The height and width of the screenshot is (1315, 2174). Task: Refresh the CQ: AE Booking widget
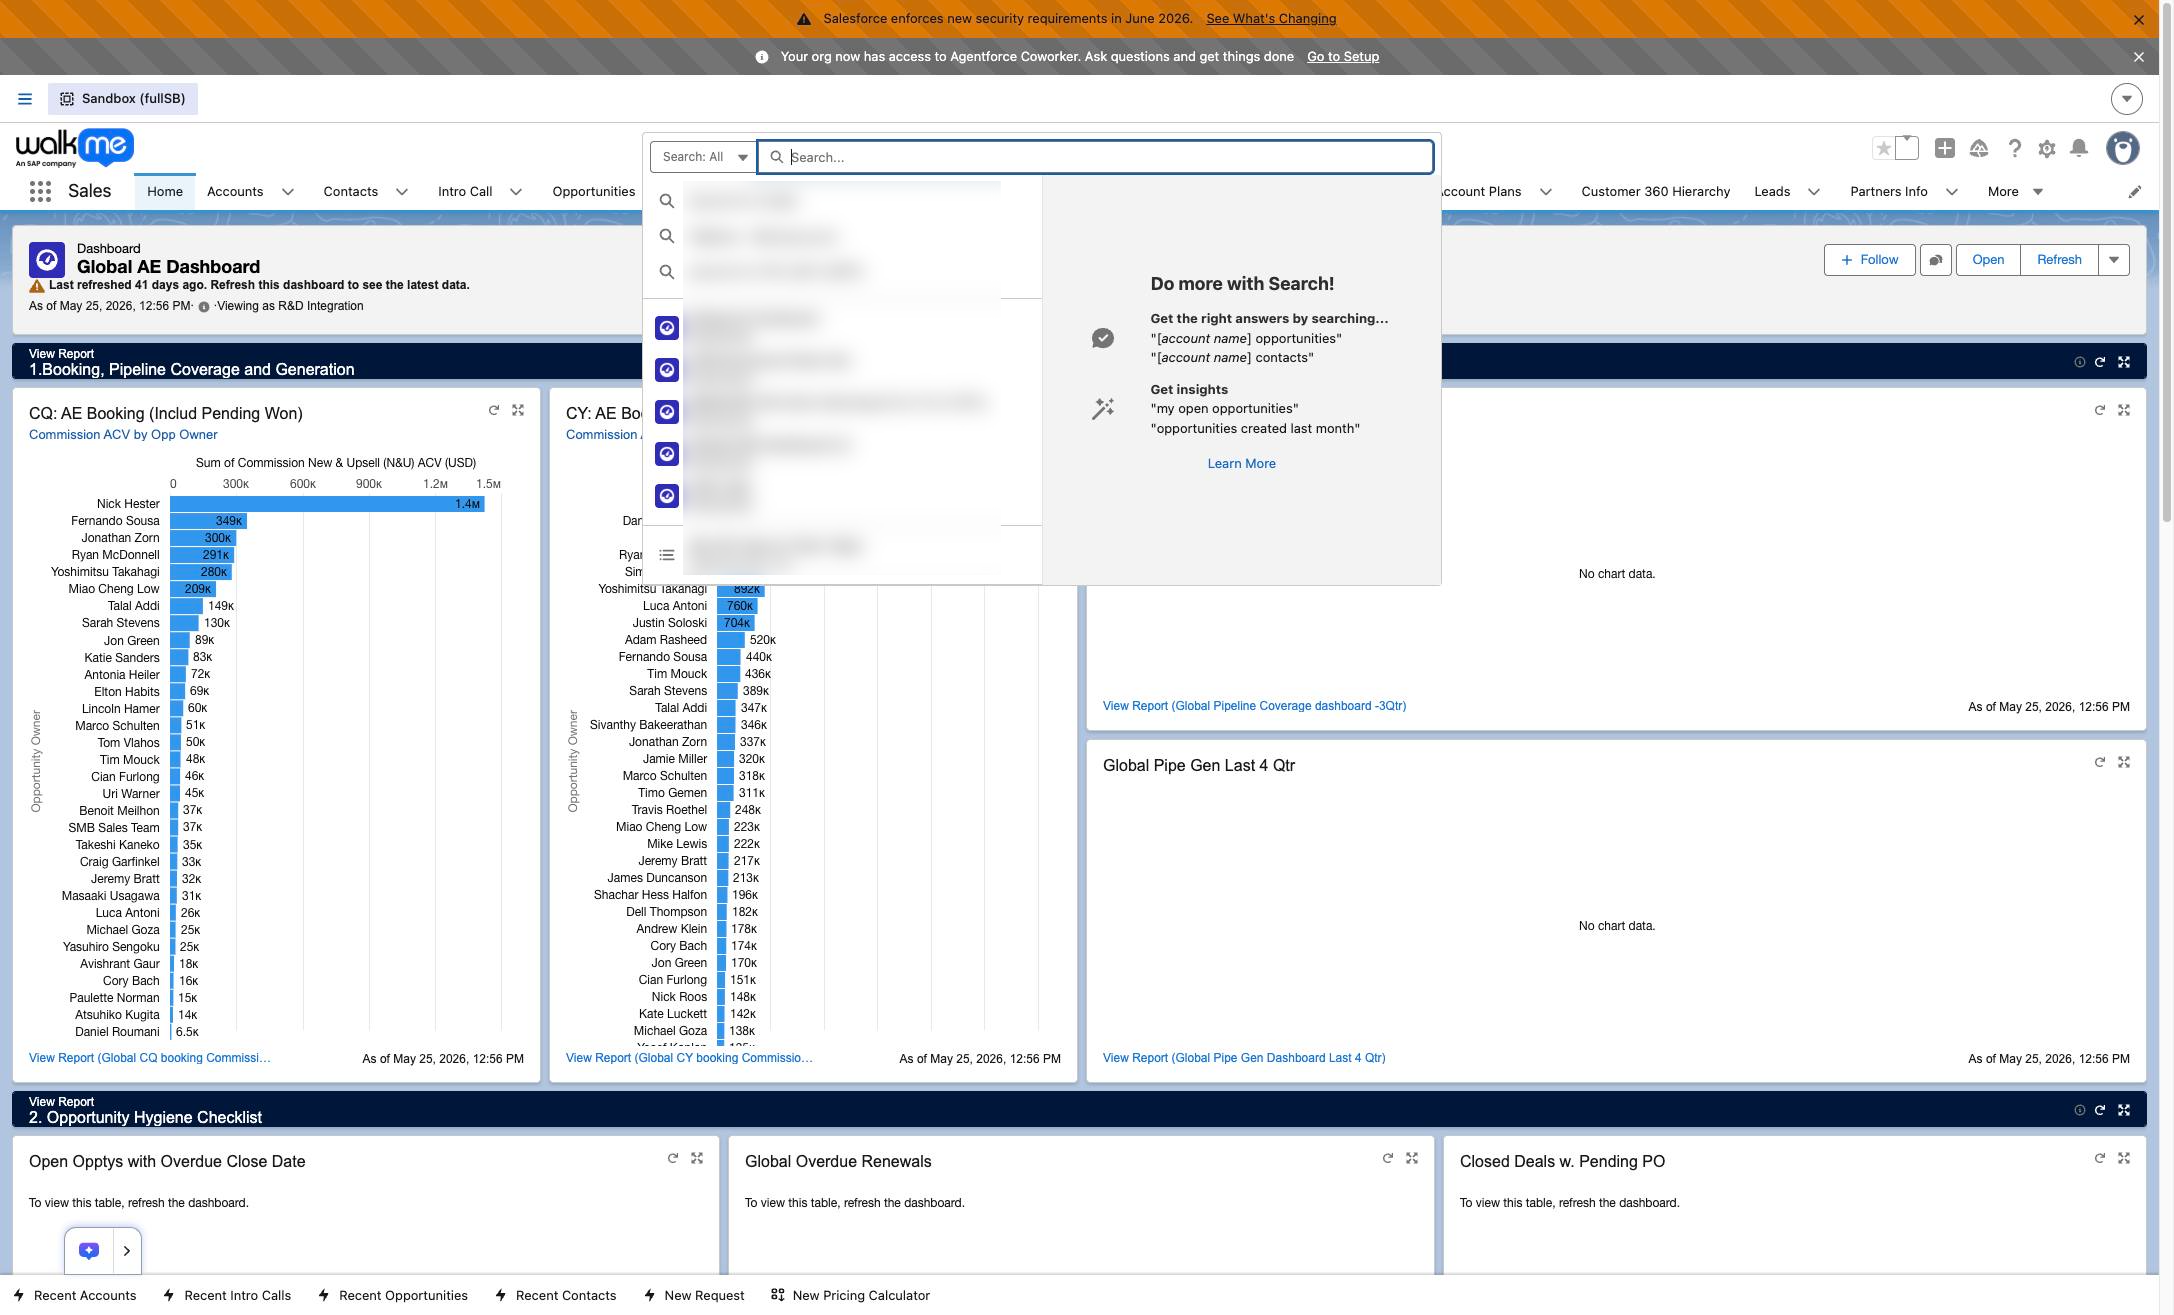tap(494, 410)
